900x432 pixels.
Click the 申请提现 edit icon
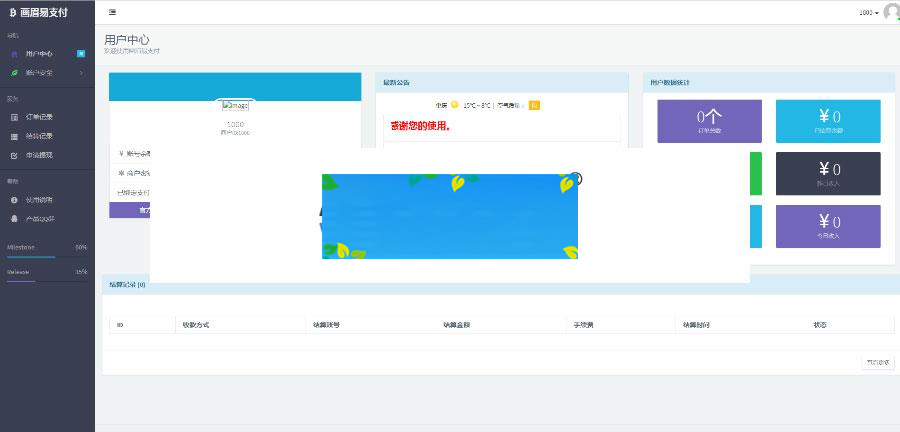coord(14,155)
